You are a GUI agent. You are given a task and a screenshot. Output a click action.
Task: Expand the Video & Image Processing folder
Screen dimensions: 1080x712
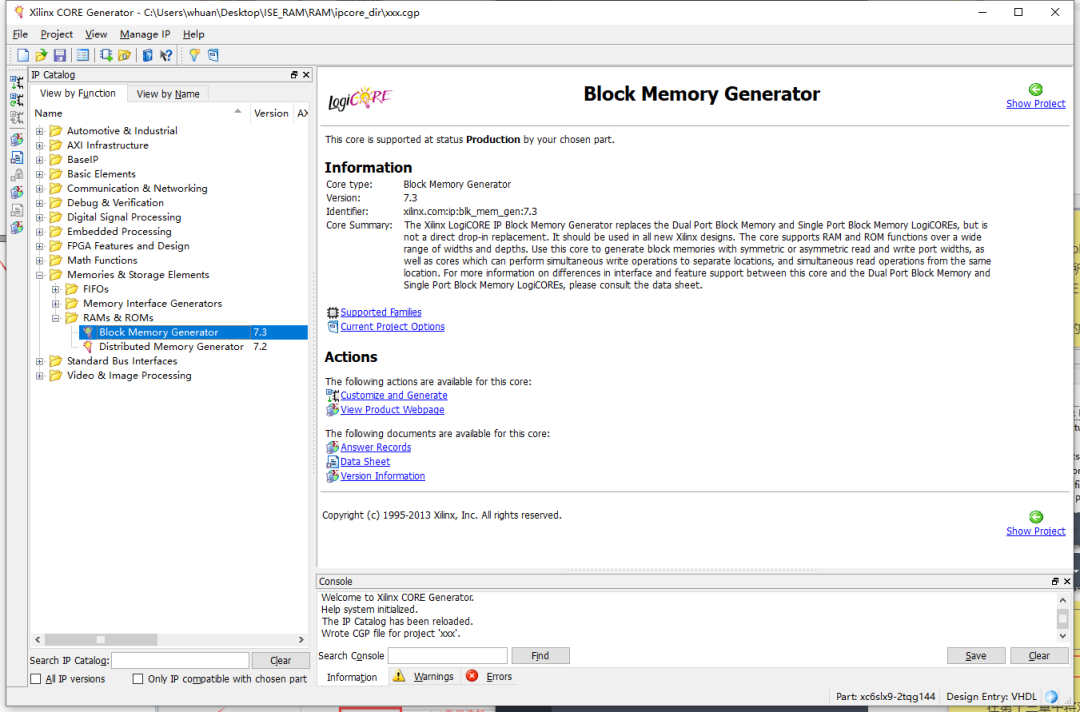point(39,376)
